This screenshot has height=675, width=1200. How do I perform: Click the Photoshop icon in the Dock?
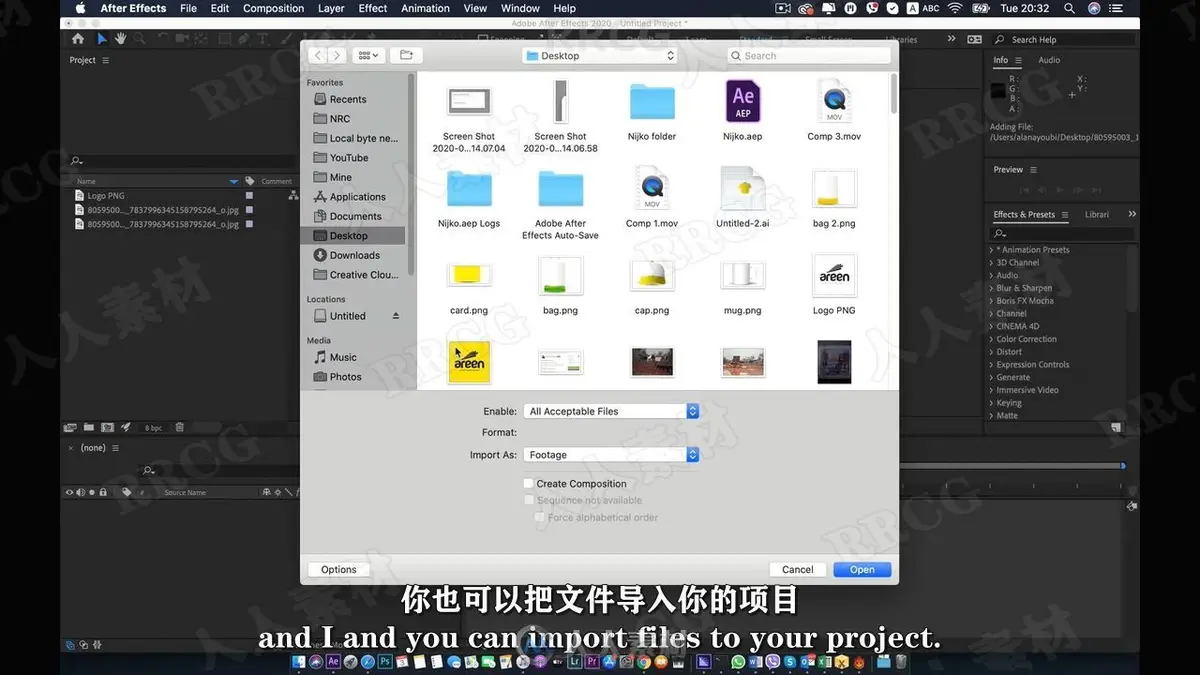[384, 662]
